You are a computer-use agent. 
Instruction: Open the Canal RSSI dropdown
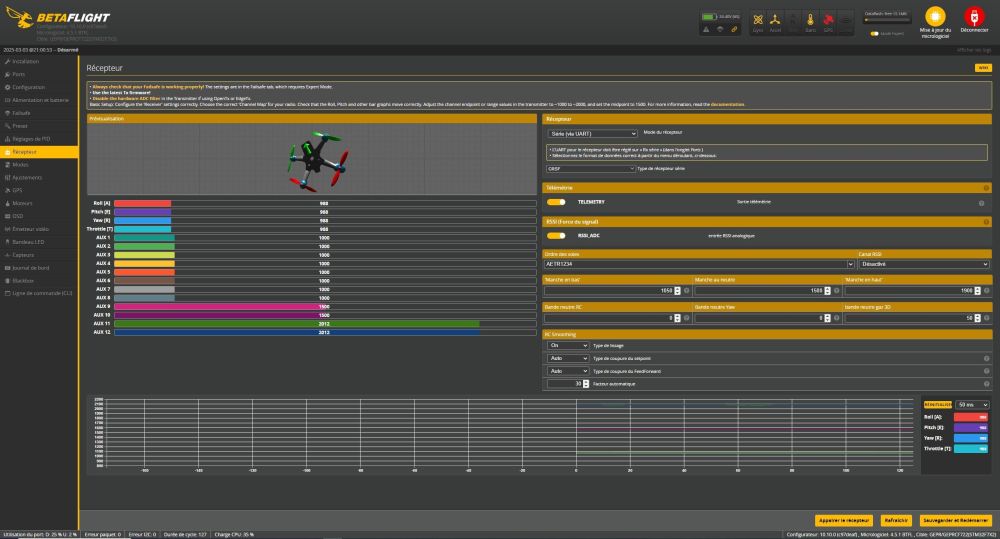tap(923, 264)
